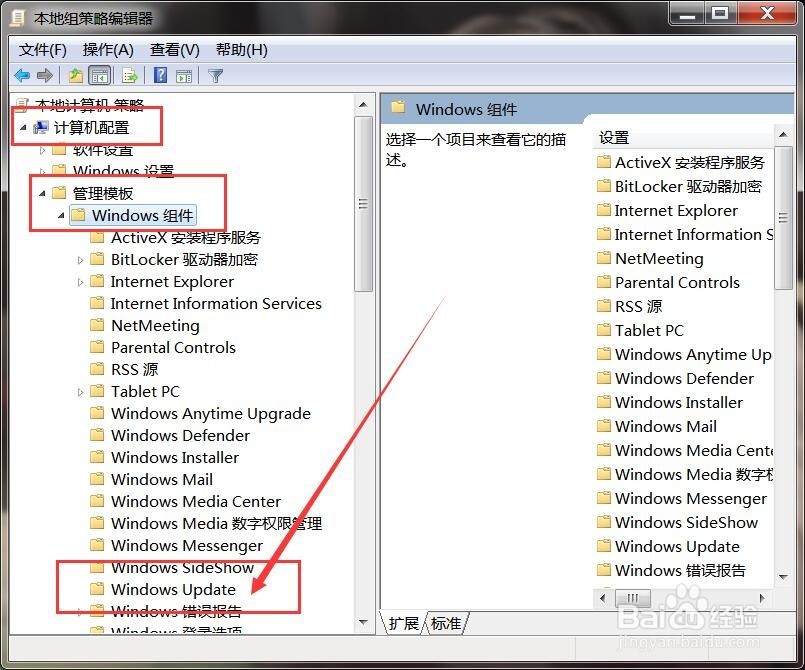Select Windows 组件 tree item
This screenshot has height=670, width=805.
143,215
